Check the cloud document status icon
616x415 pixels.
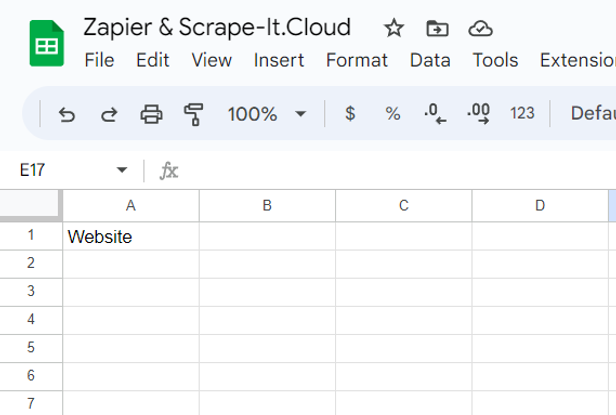click(x=481, y=27)
